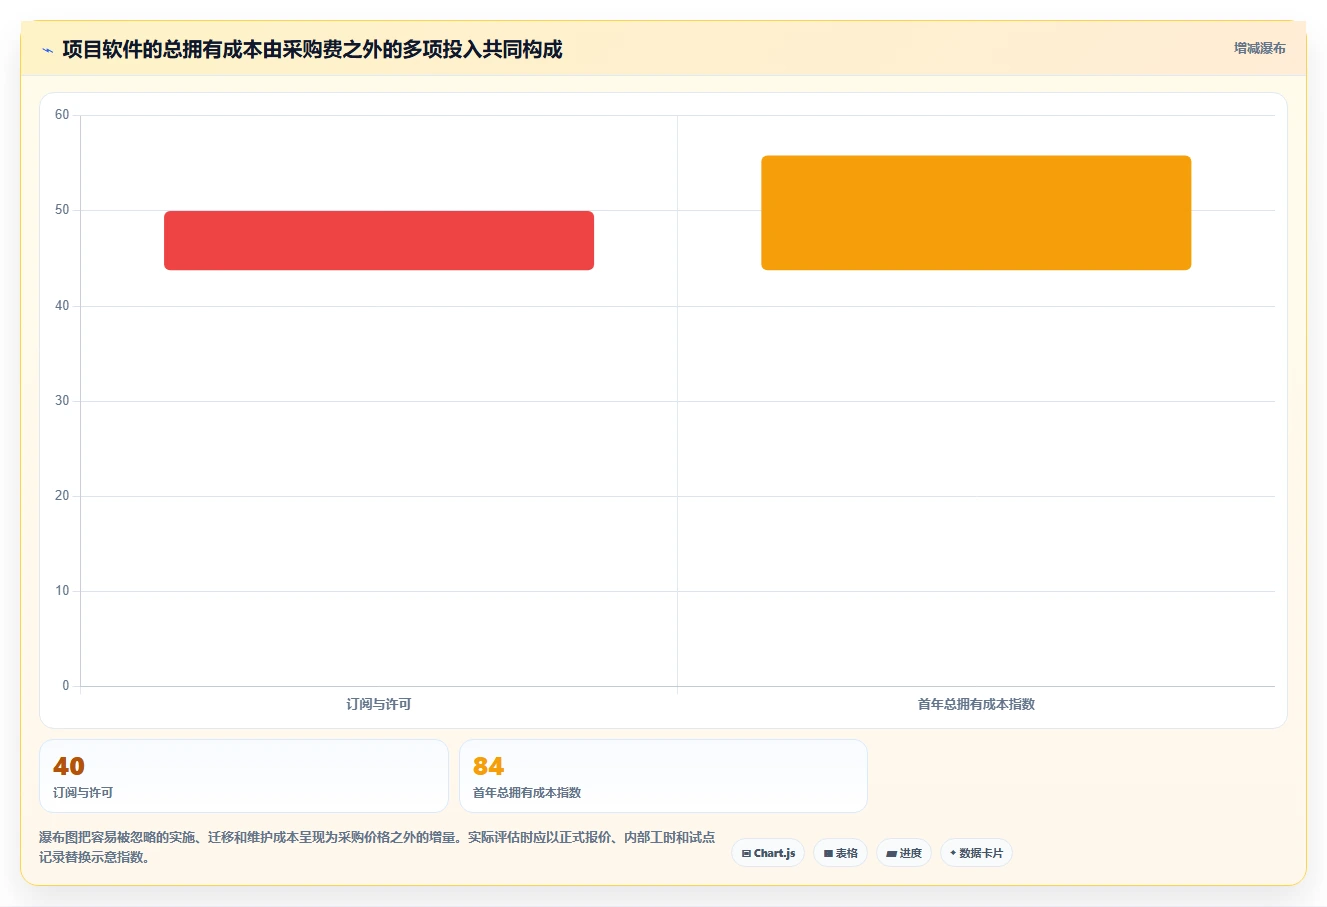Viewport: 1327px width, 907px height.
Task: Select the 首年总拥有成本指数 x-axis label
Action: tap(976, 704)
